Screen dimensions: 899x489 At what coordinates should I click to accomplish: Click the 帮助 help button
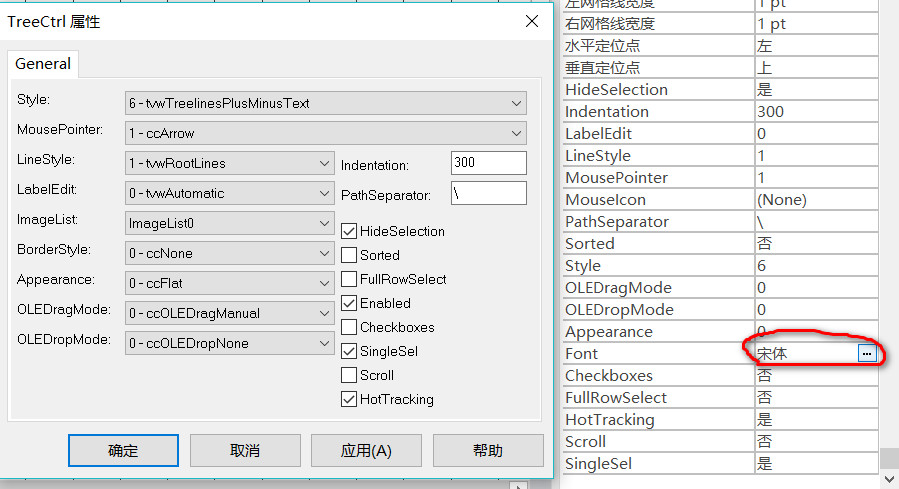488,451
